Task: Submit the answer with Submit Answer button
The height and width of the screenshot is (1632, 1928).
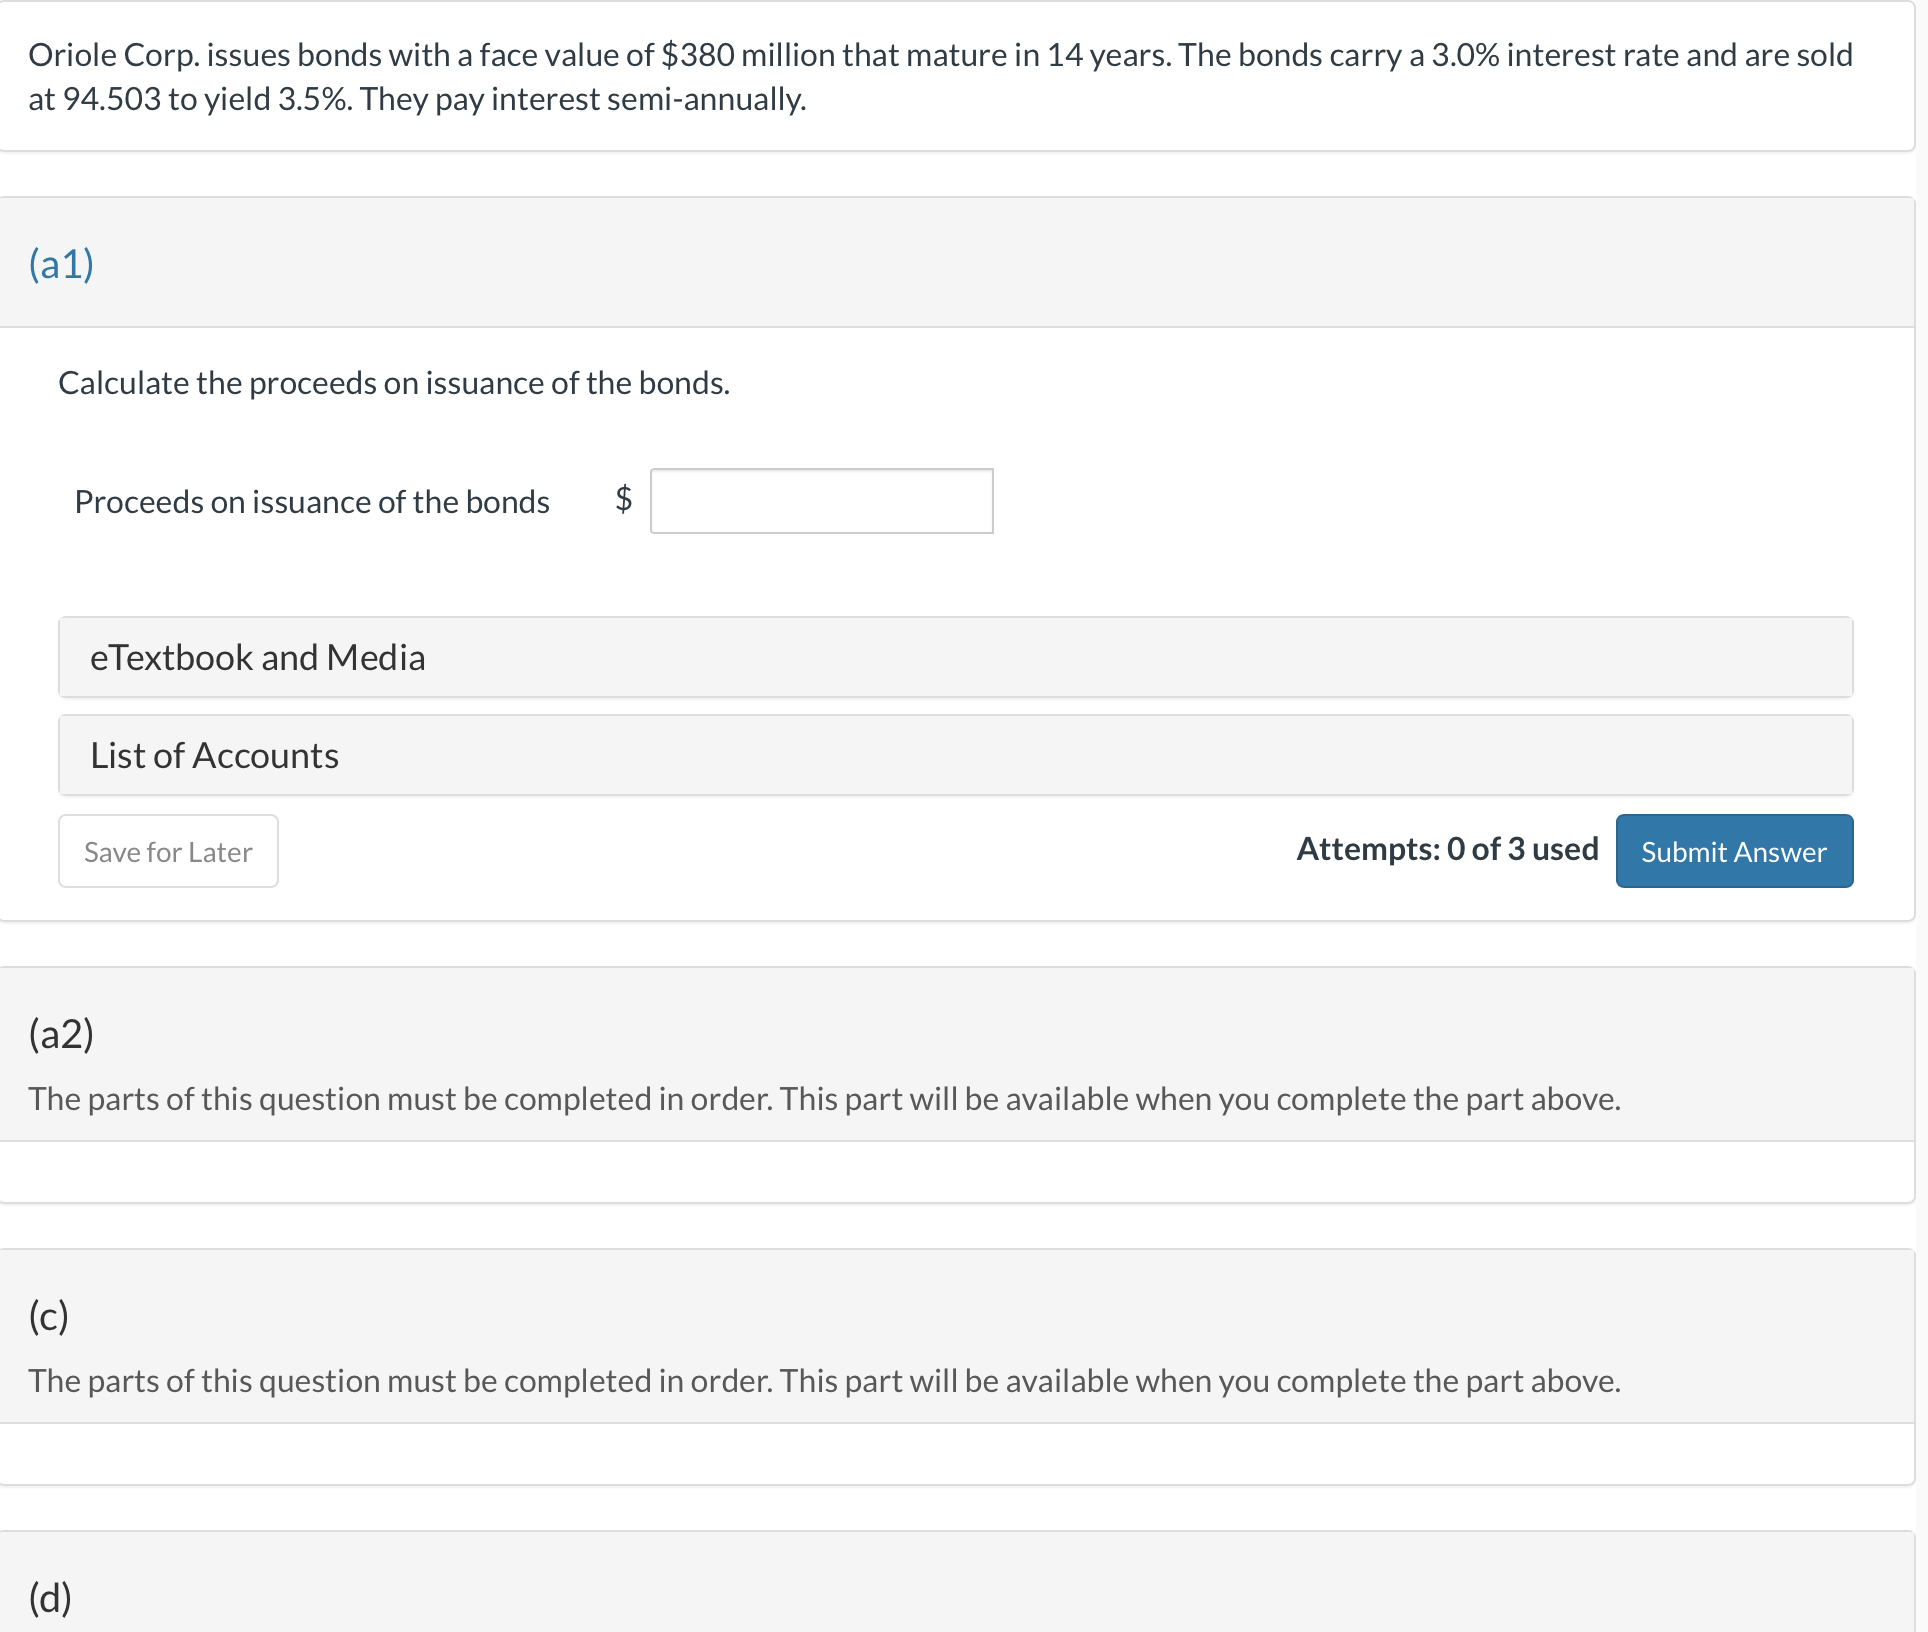Action: click(x=1734, y=851)
